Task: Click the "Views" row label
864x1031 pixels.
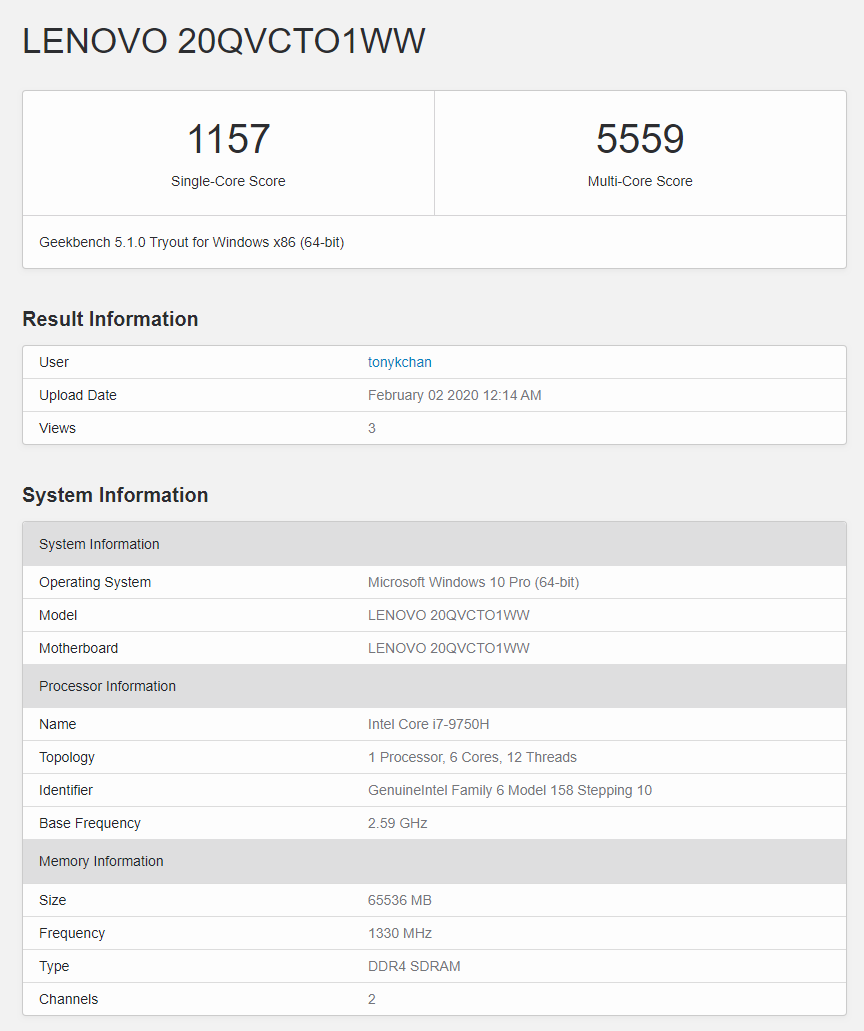Action: 57,428
